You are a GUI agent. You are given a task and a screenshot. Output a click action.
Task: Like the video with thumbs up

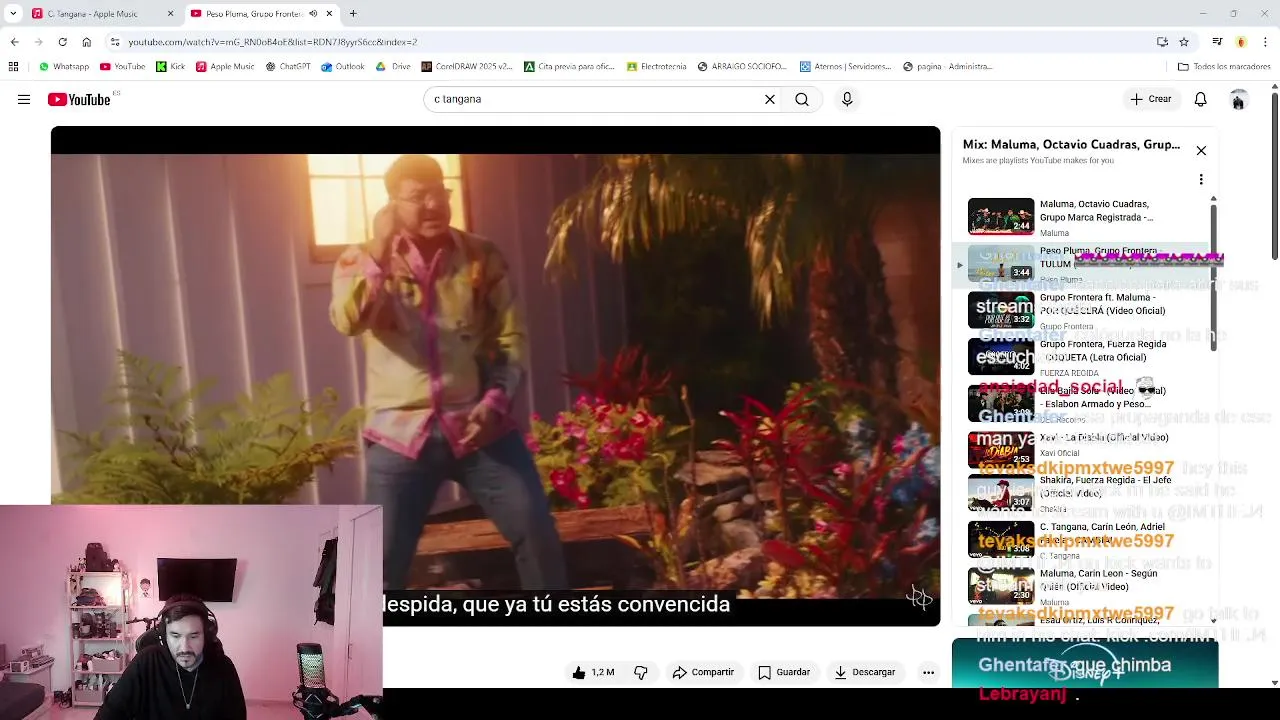click(x=592, y=672)
